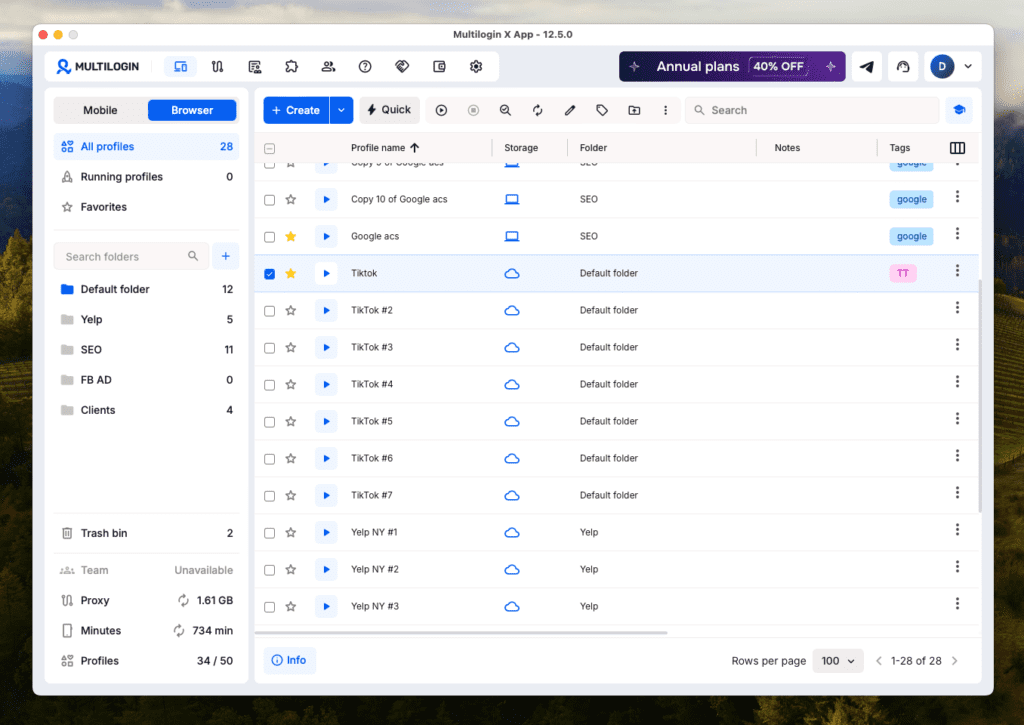Check the Copy 10 of Google acs checkbox
The height and width of the screenshot is (725, 1024).
click(x=270, y=200)
